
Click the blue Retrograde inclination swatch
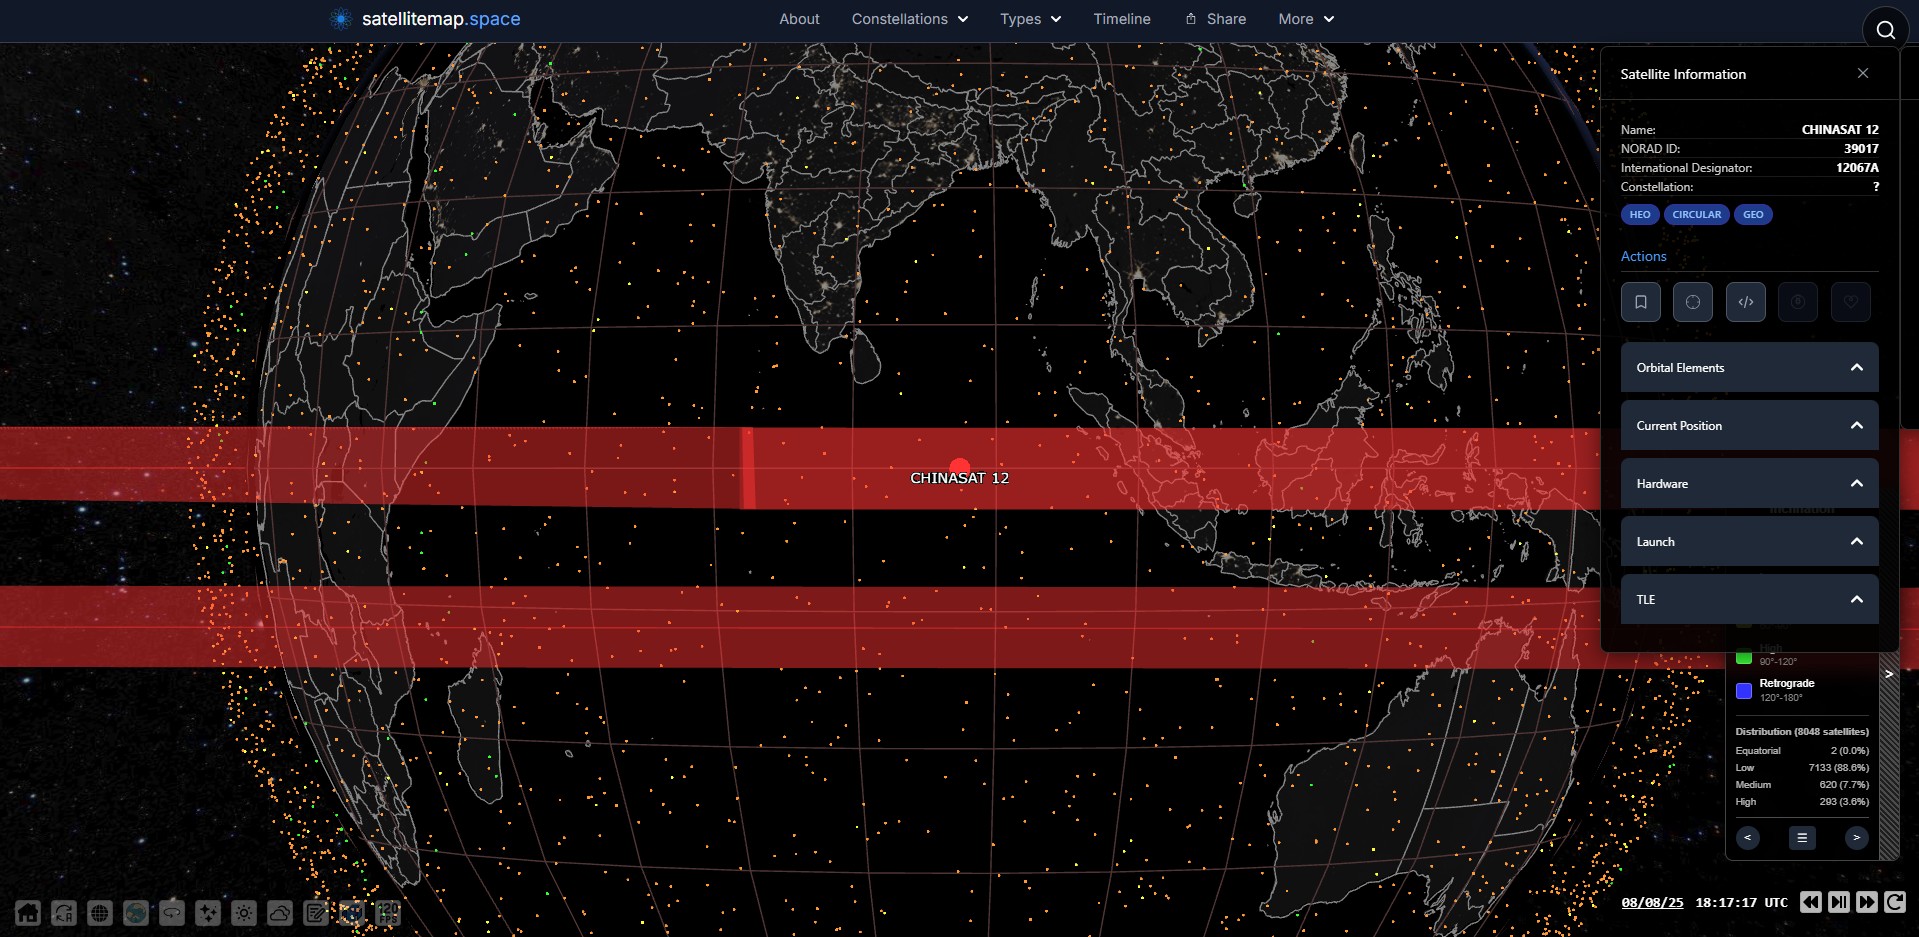tap(1744, 690)
